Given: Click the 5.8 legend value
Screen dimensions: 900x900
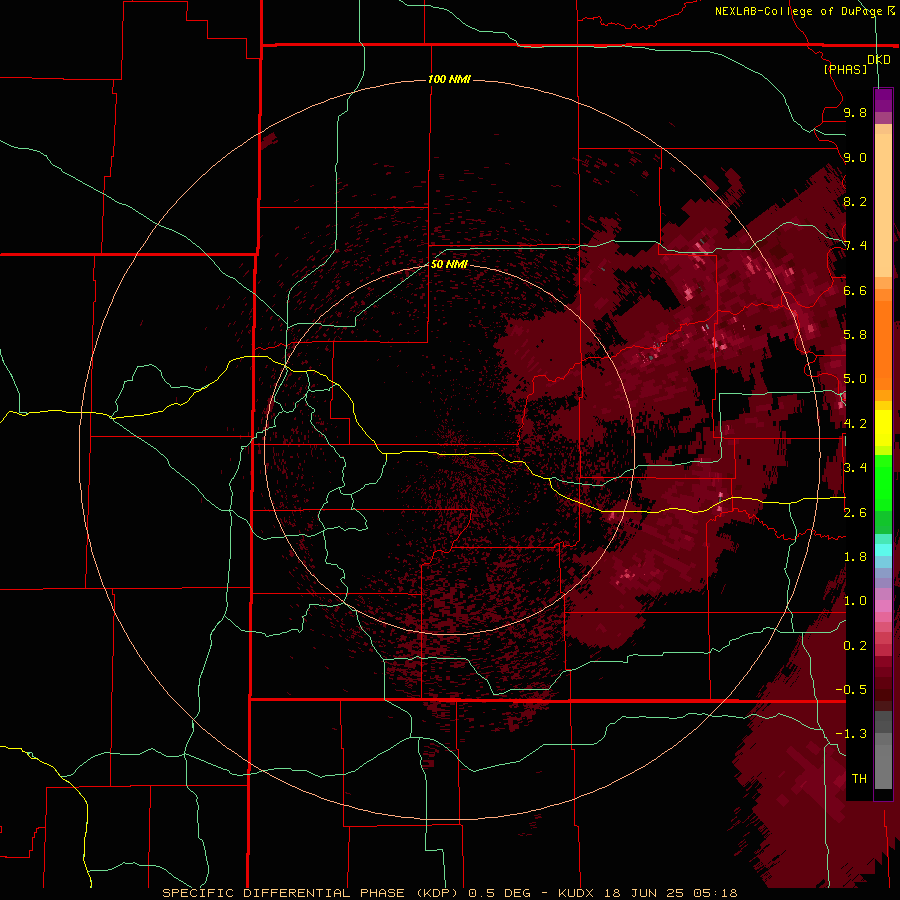Looking at the screenshot, I should (x=855, y=334).
